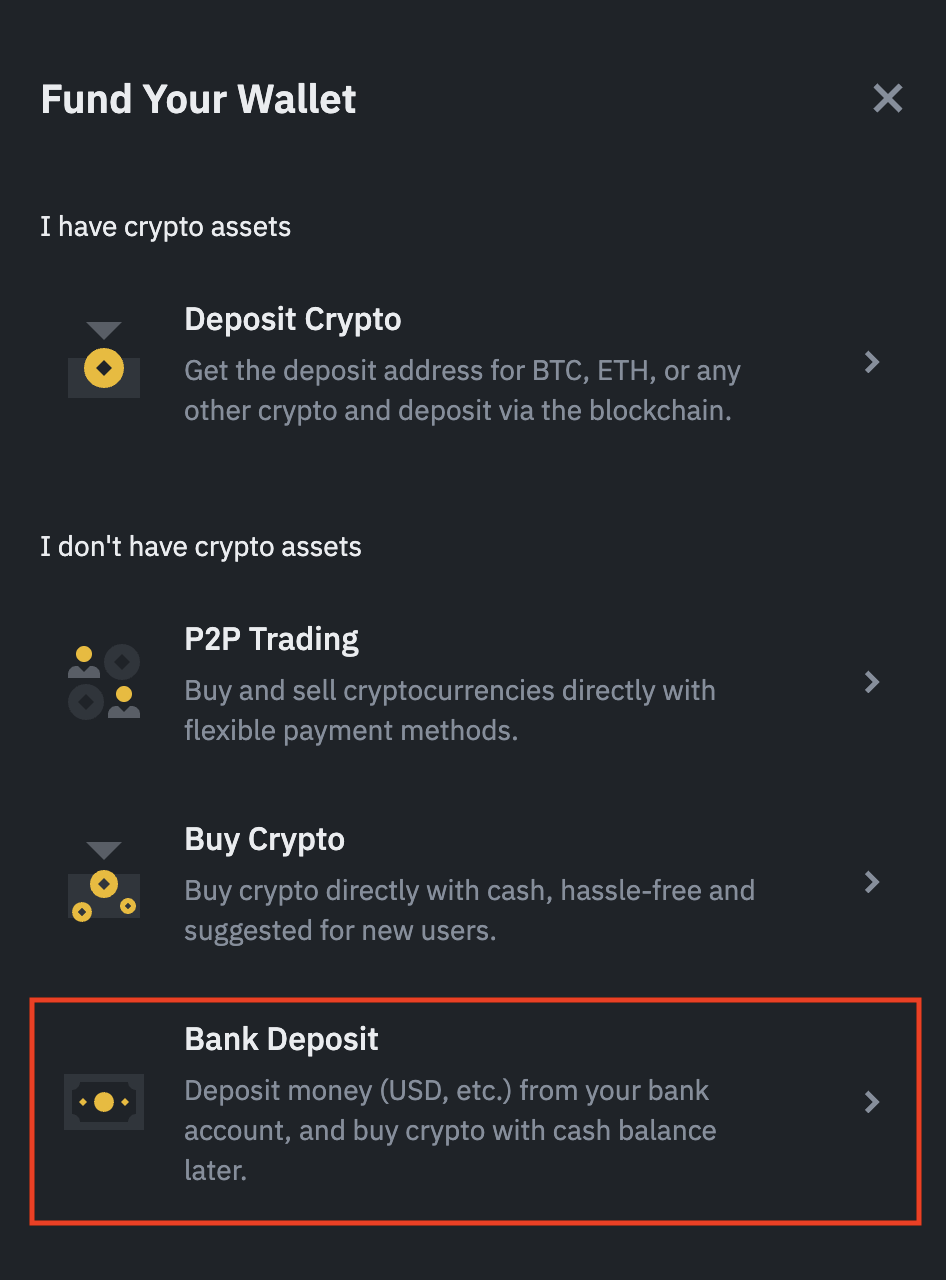946x1280 pixels.
Task: Click the Bank Deposit banknote icon
Action: click(104, 1102)
